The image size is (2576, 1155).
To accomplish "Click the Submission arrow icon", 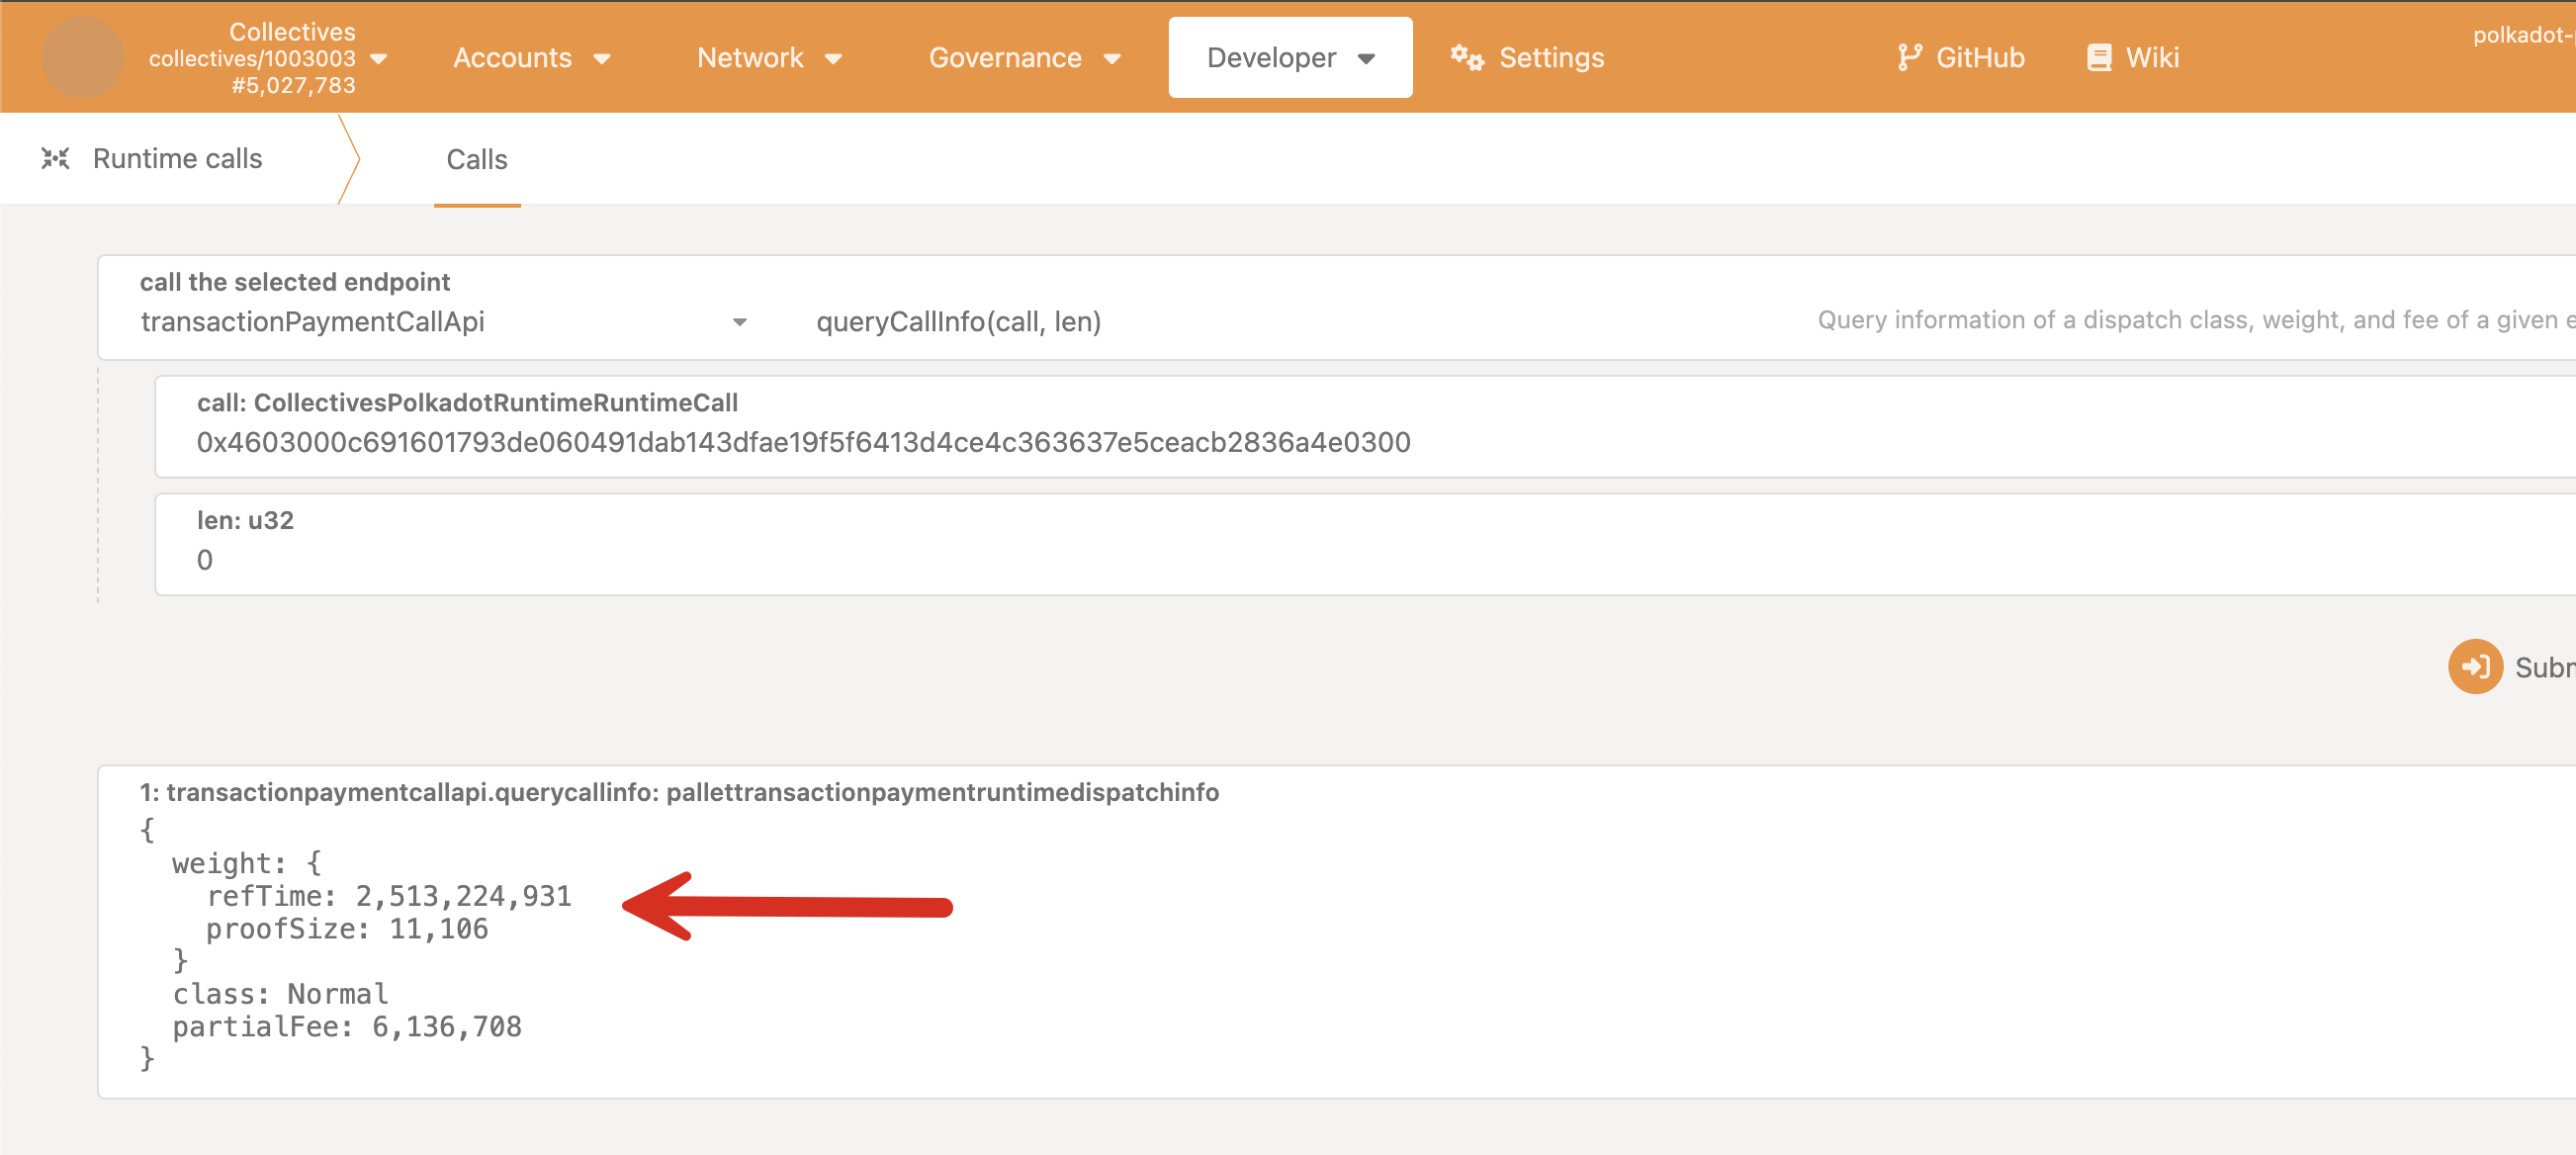I will point(2476,666).
